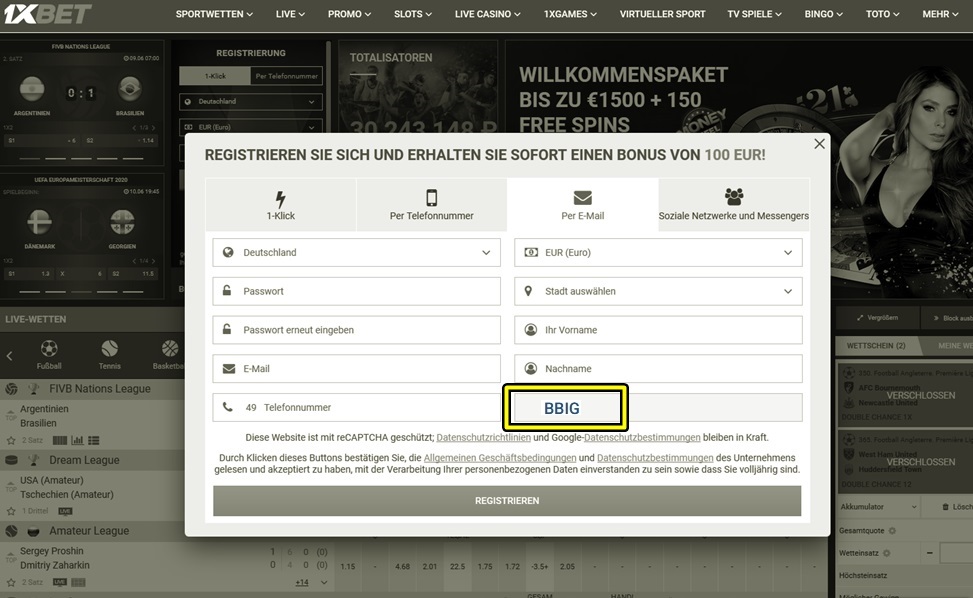Click the REGISTRIEREN button
This screenshot has width=973, height=598.
point(507,501)
